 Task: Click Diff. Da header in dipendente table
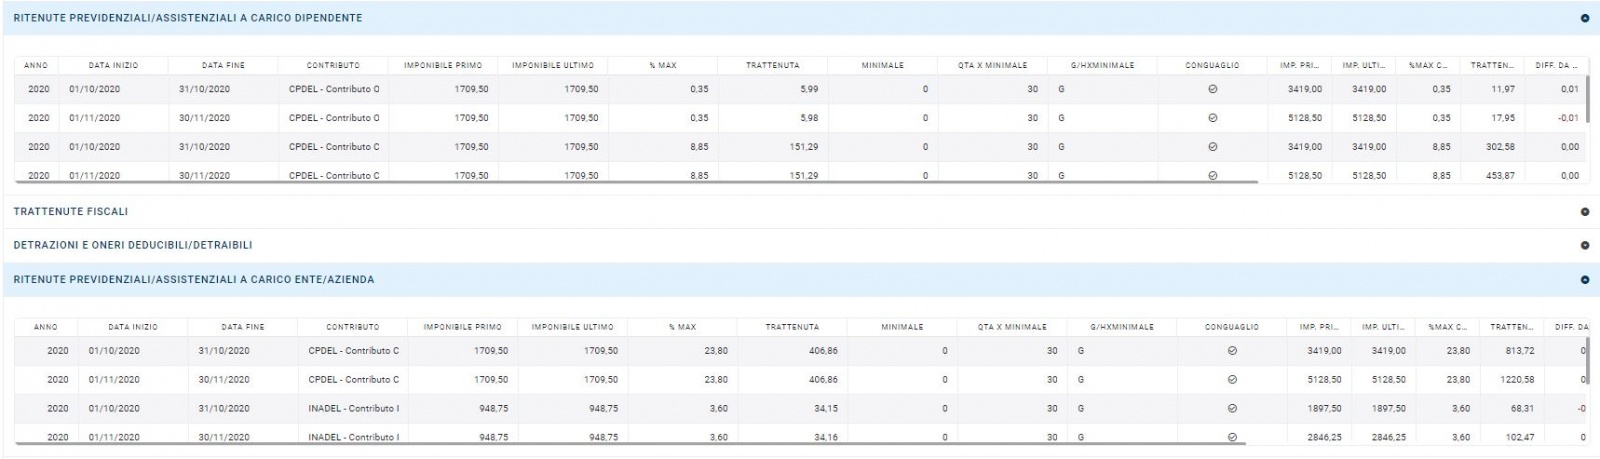tap(1557, 65)
